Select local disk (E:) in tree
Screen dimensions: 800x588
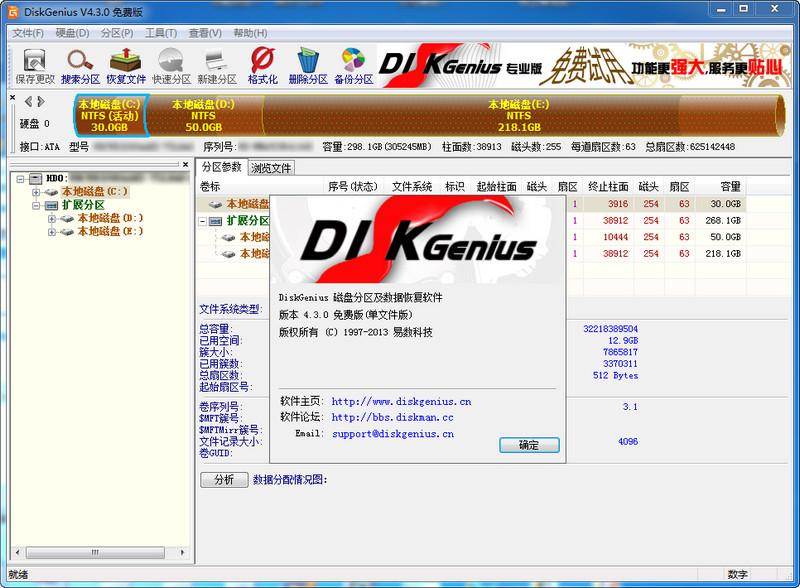tap(110, 232)
